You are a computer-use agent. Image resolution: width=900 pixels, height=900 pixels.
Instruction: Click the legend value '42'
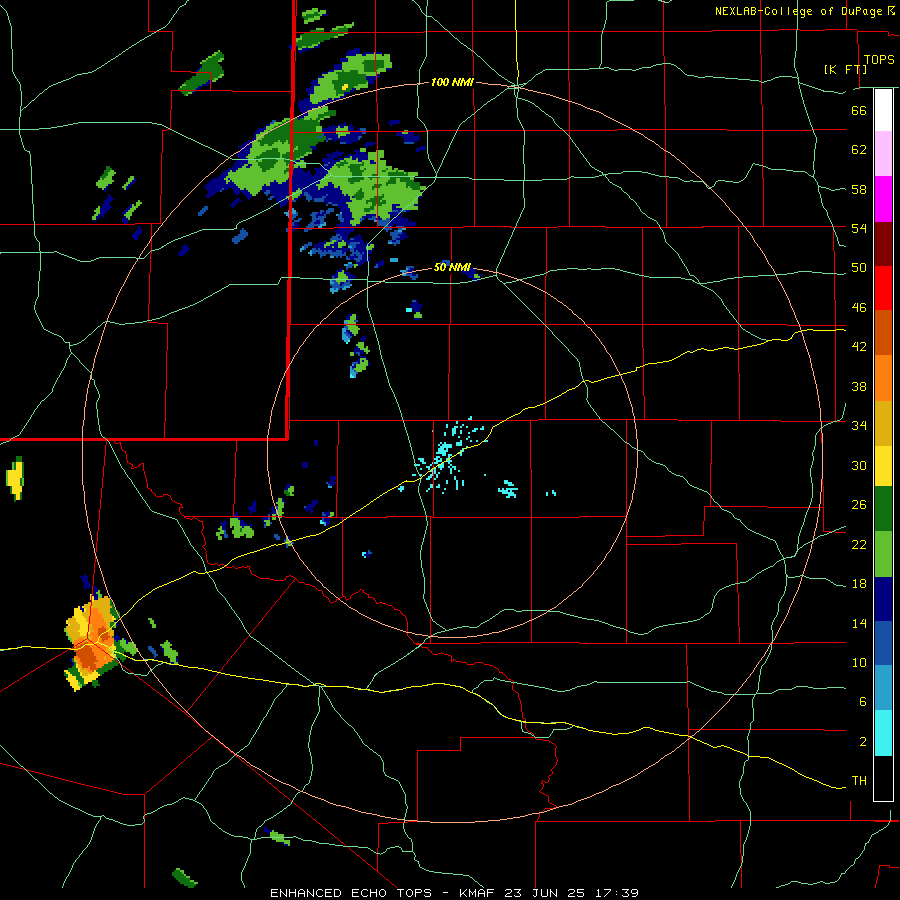point(859,347)
